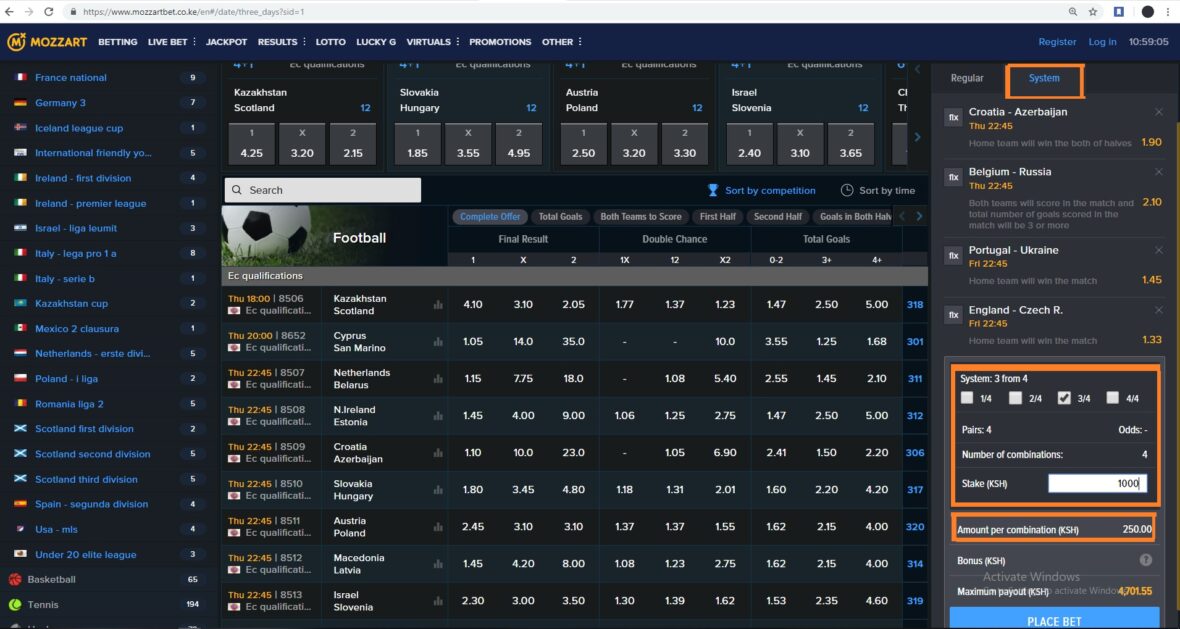Image resolution: width=1180 pixels, height=629 pixels.
Task: Open the LOTTO page
Action: click(x=330, y=42)
